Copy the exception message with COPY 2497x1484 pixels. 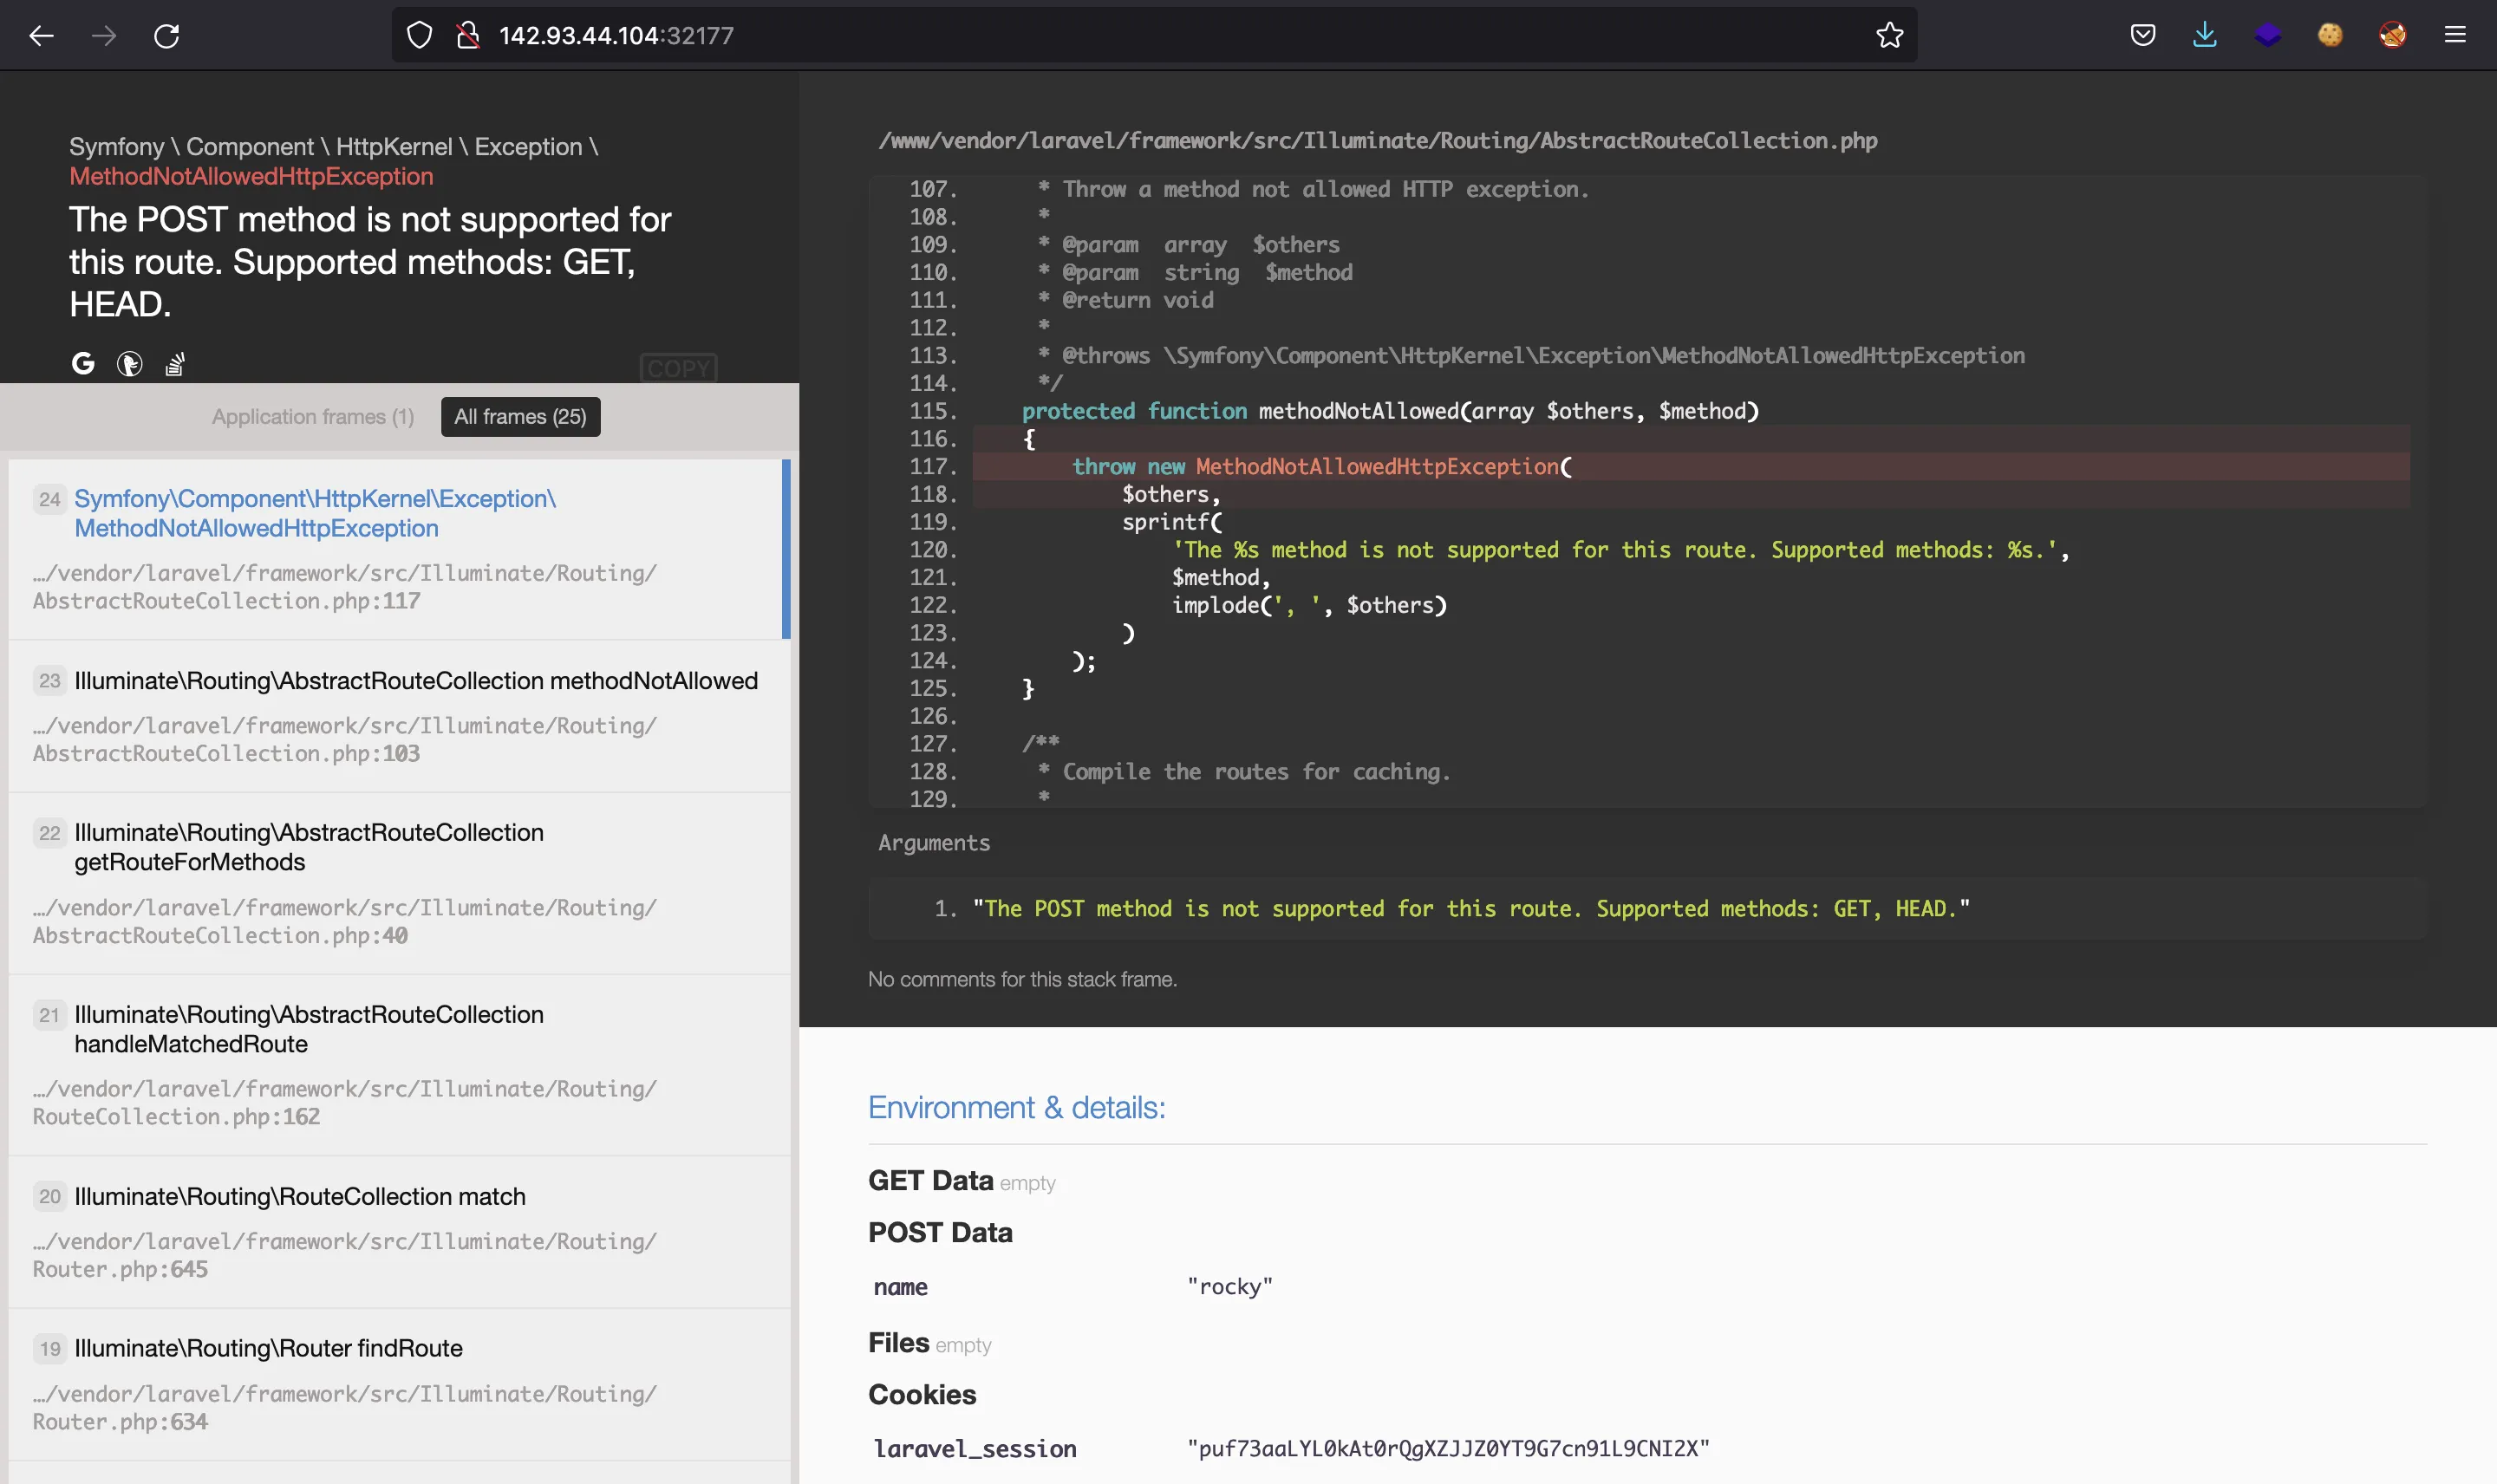(x=678, y=368)
